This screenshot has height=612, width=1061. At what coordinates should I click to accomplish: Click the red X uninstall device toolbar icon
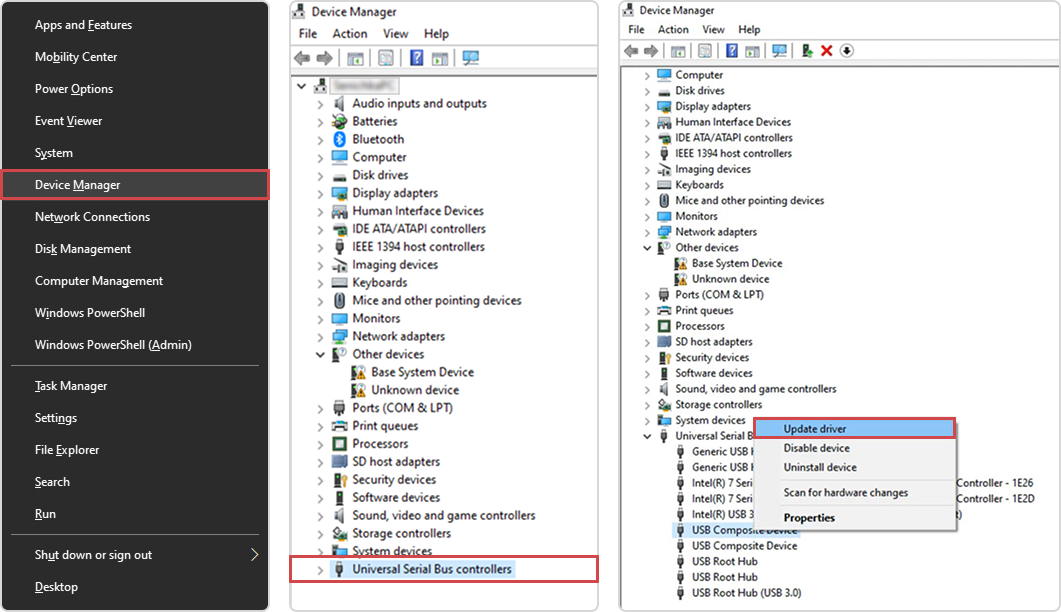tap(825, 51)
